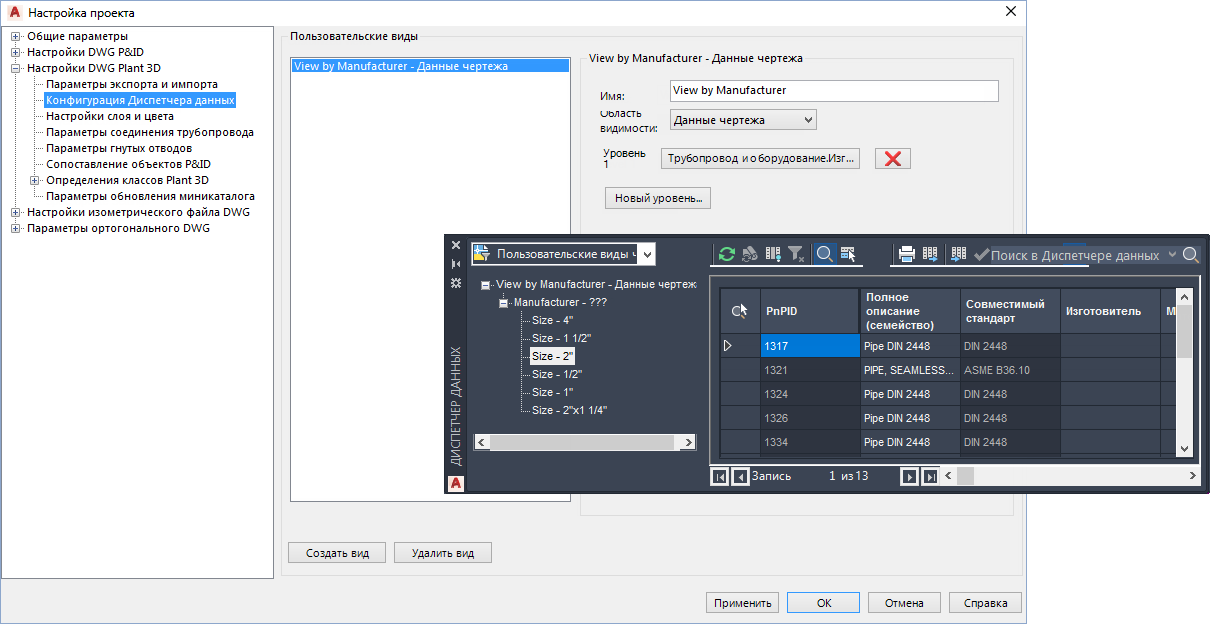Click the tree horizontal scrollbar right arrow
This screenshot has height=626, width=1211.
(687, 441)
